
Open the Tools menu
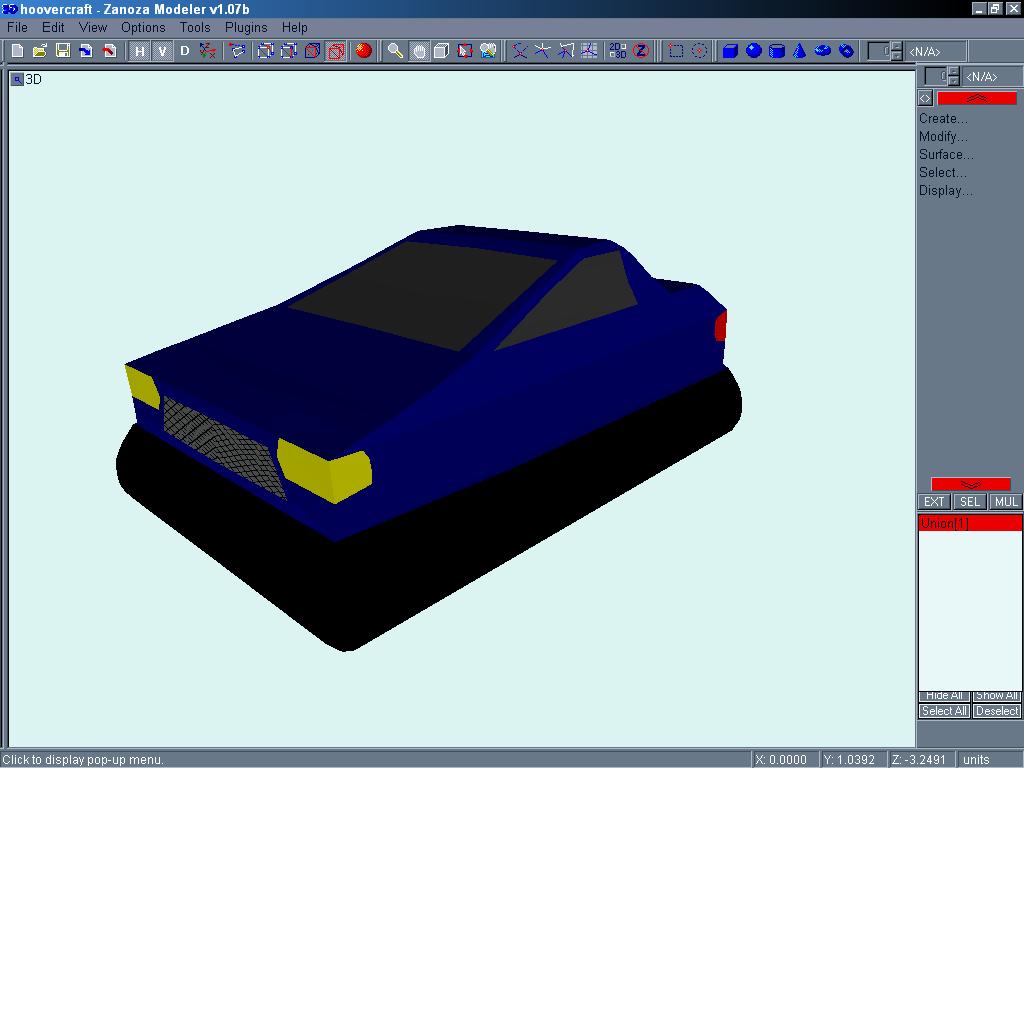point(195,27)
